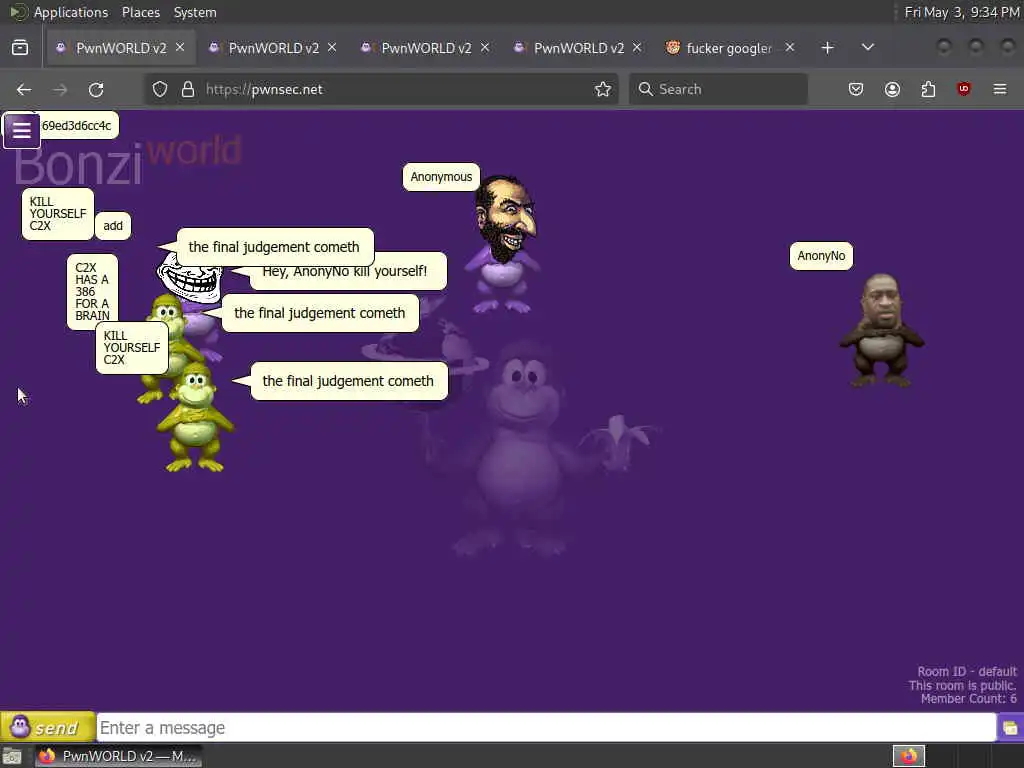Reload the pwnsec.net page

point(96,89)
